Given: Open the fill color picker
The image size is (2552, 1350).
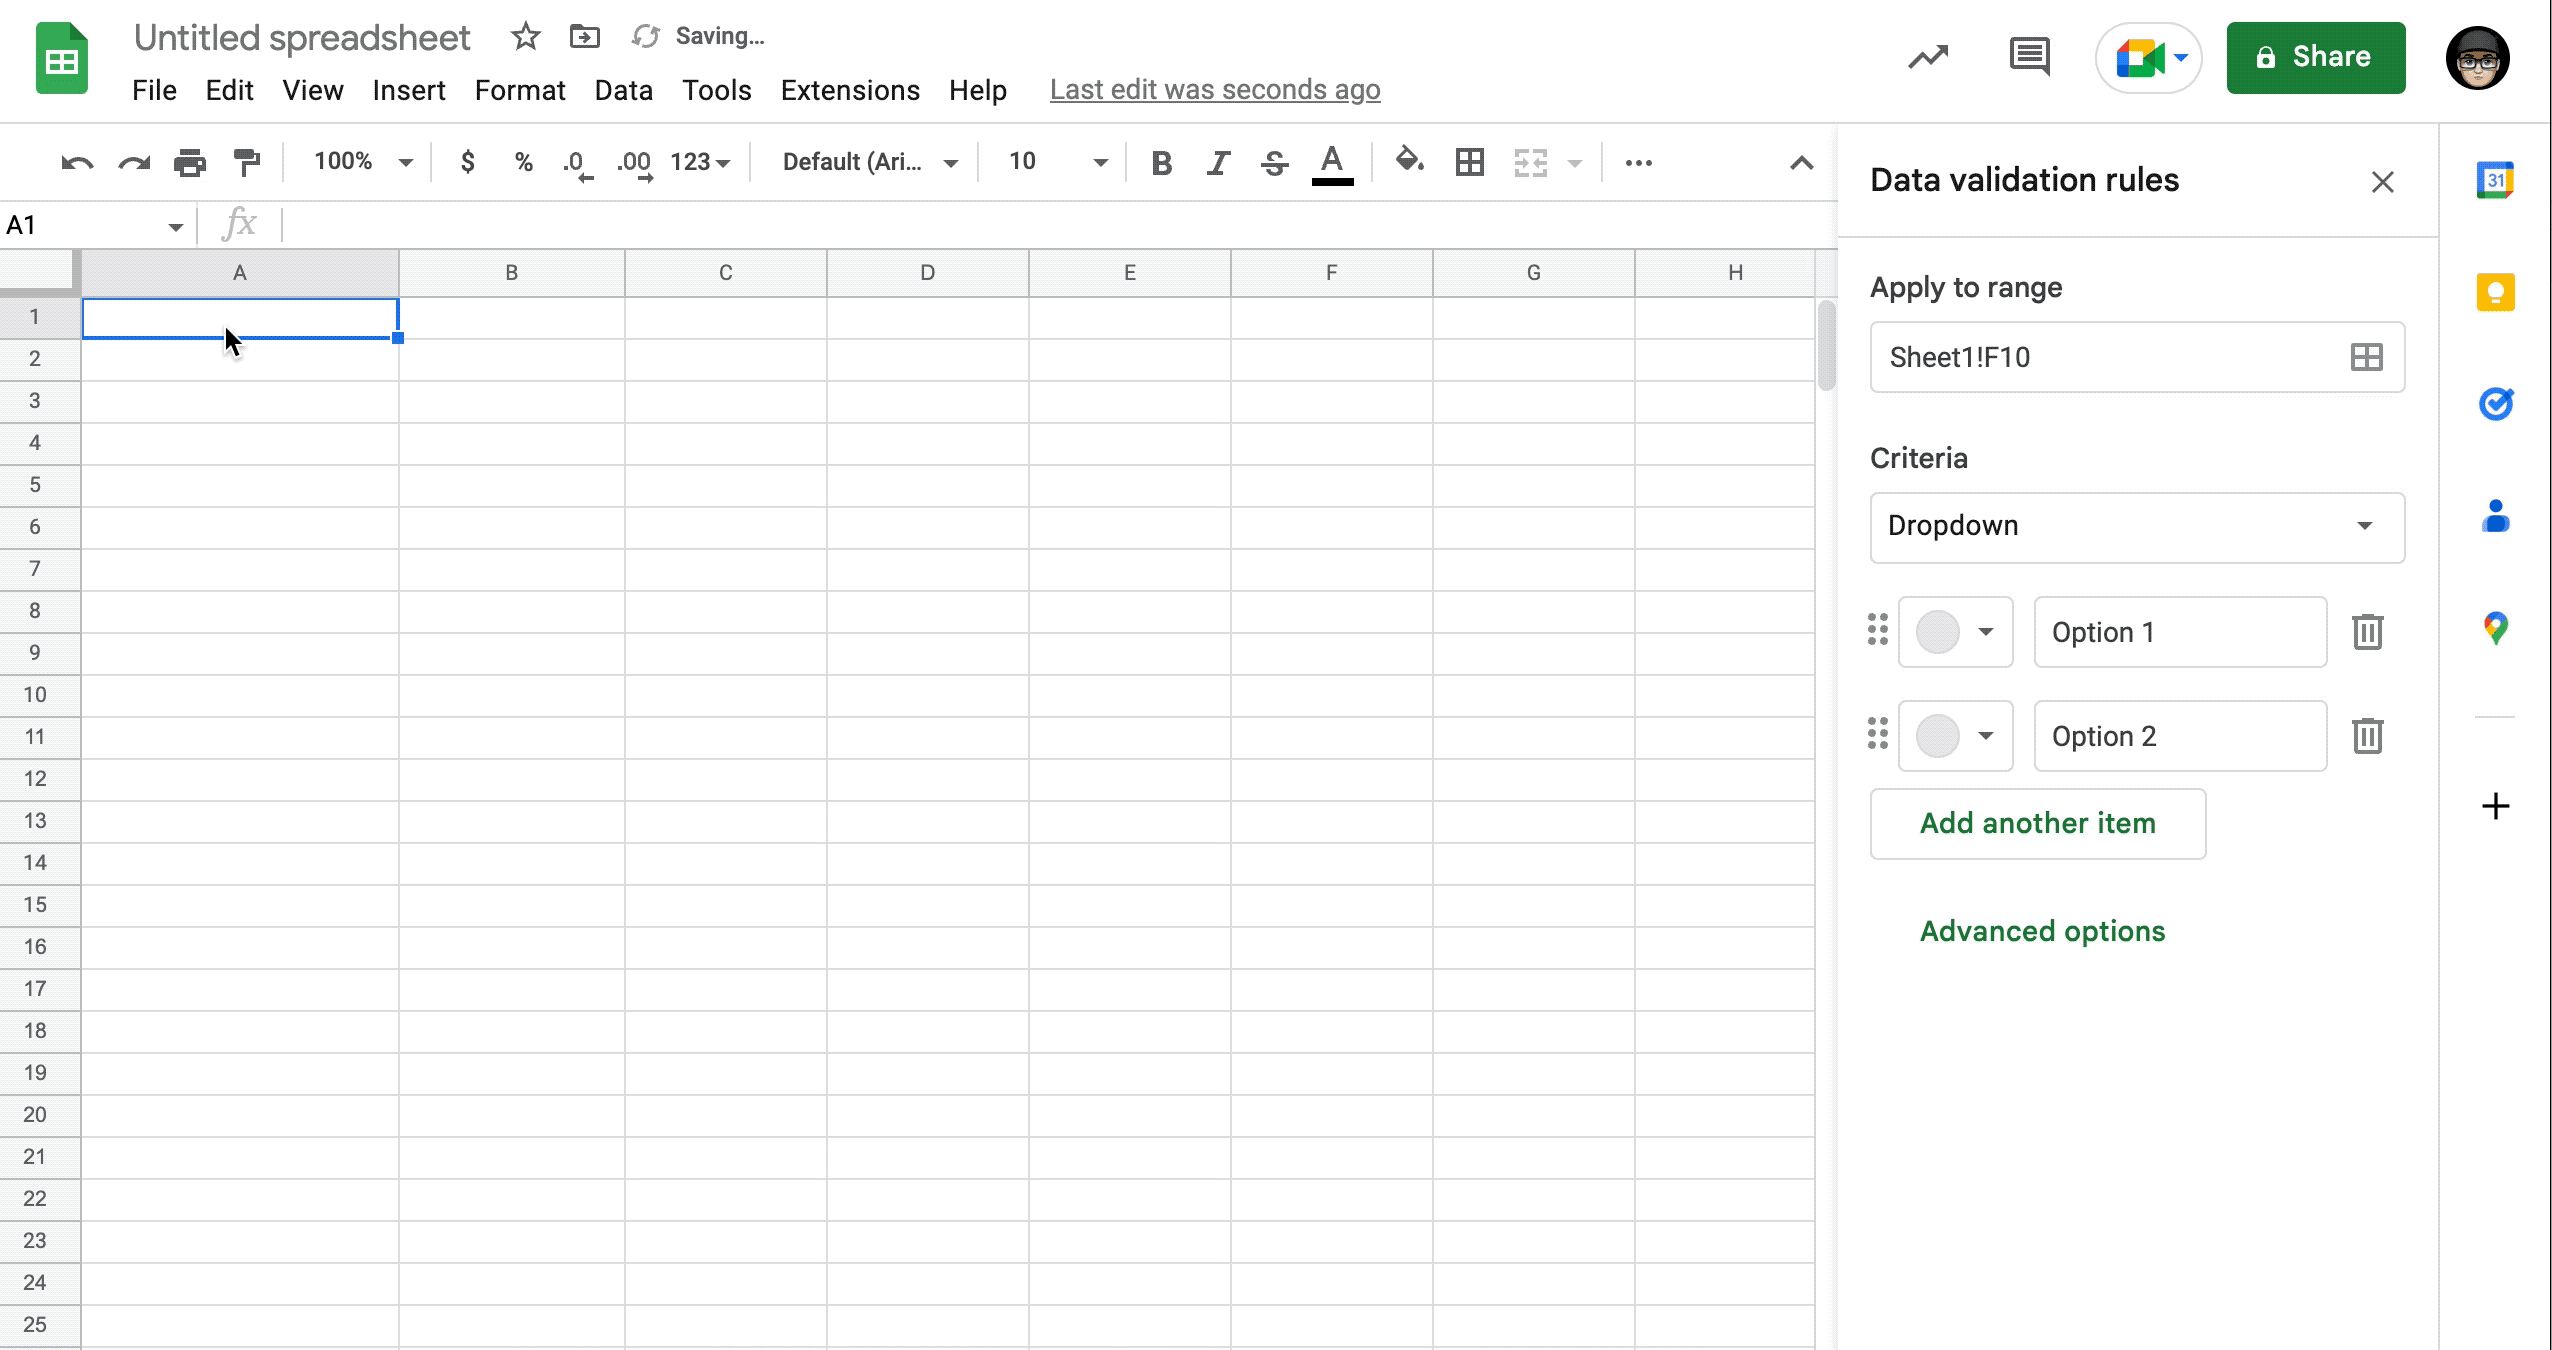Looking at the screenshot, I should (x=1408, y=162).
